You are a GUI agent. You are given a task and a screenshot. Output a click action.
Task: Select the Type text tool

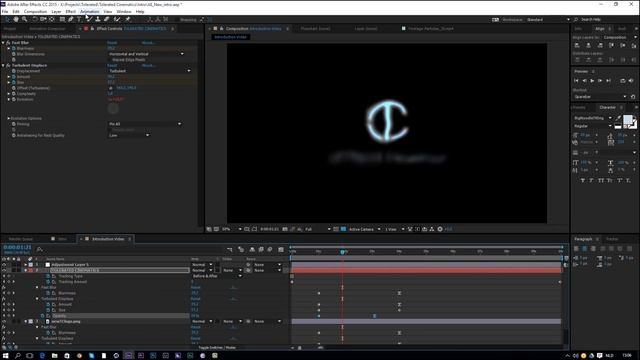(79, 20)
